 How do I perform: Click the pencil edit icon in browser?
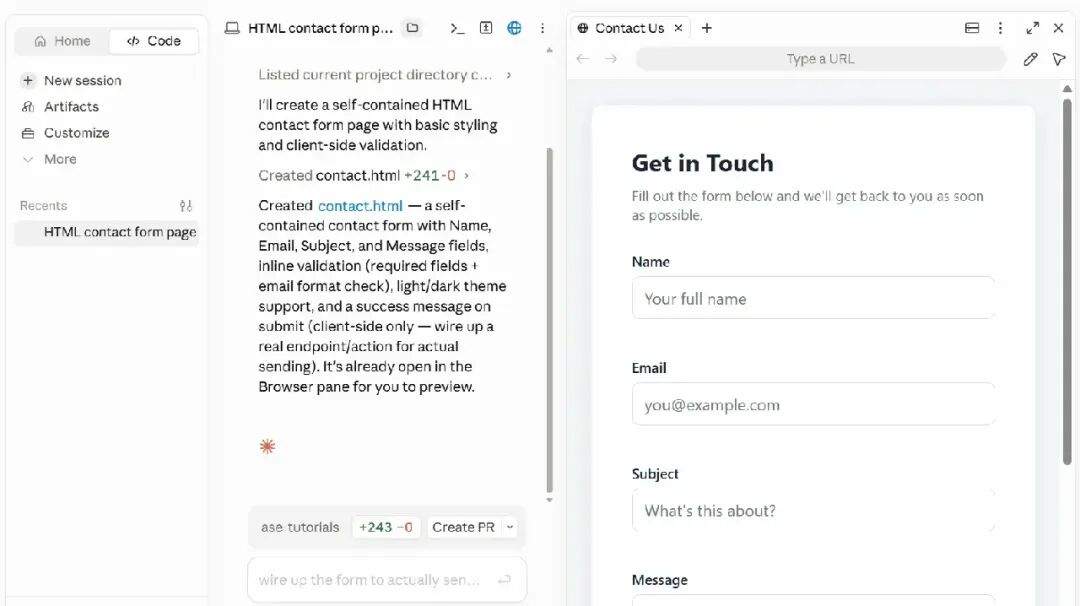coord(1030,59)
